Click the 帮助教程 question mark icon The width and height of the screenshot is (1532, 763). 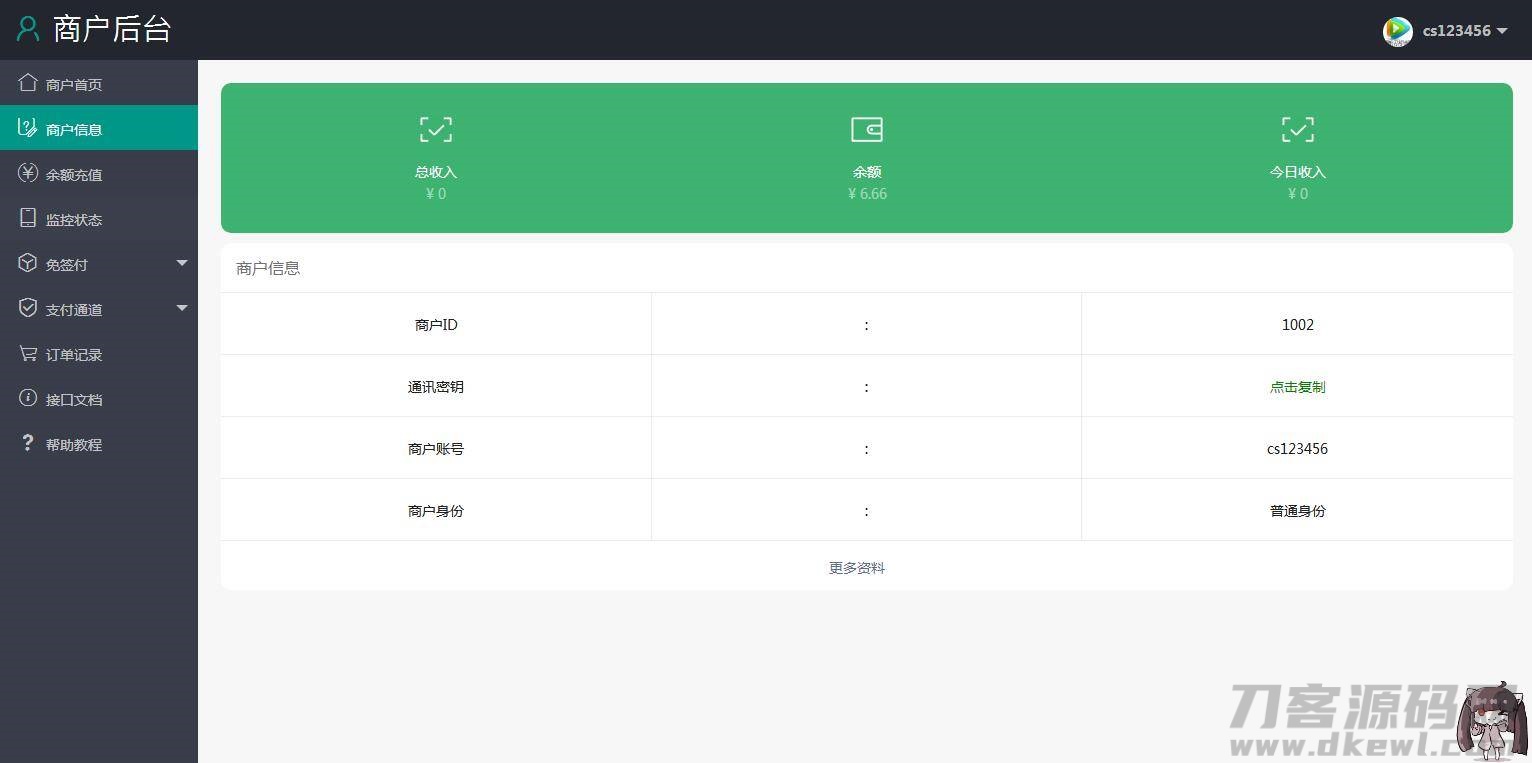click(28, 443)
